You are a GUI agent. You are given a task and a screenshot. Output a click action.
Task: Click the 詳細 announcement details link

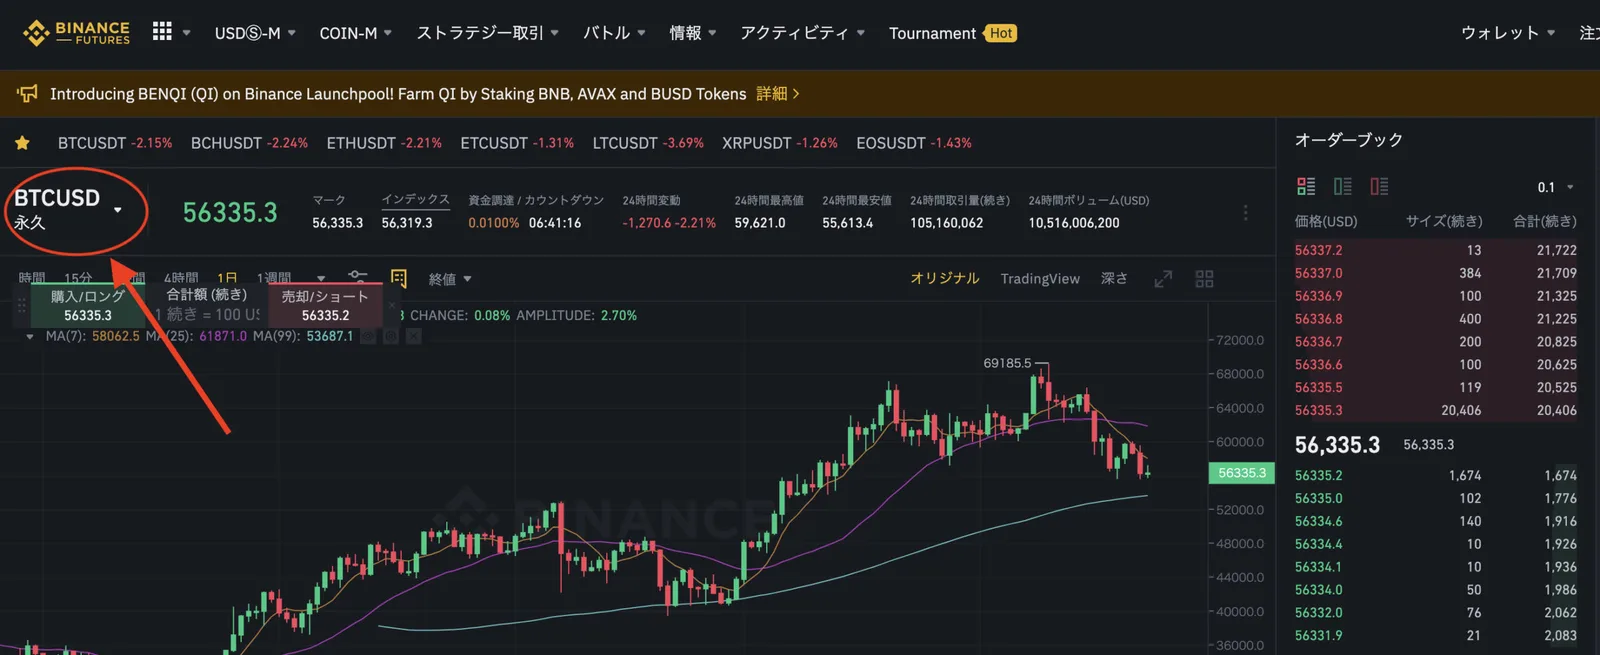tap(777, 94)
